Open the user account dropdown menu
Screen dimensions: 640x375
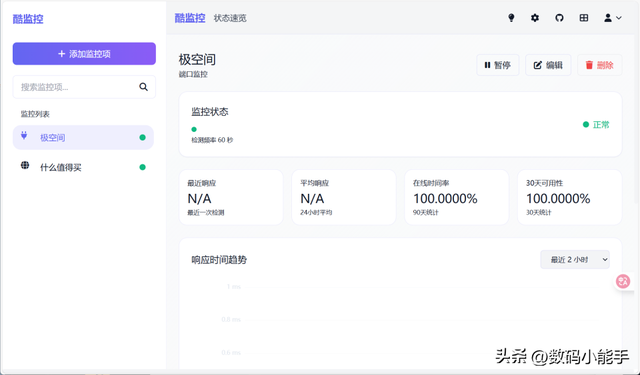click(x=613, y=18)
